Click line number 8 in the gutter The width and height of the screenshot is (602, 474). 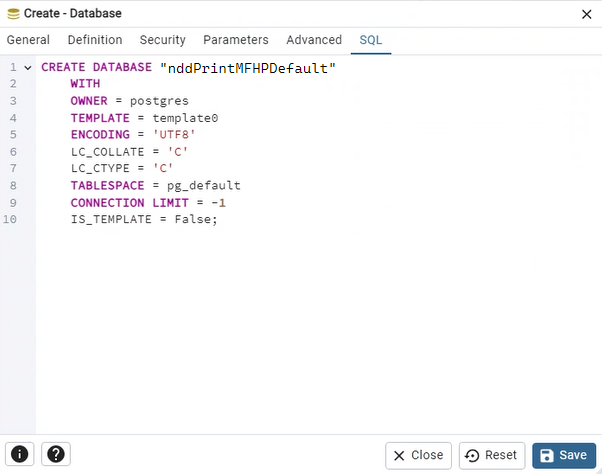12,185
